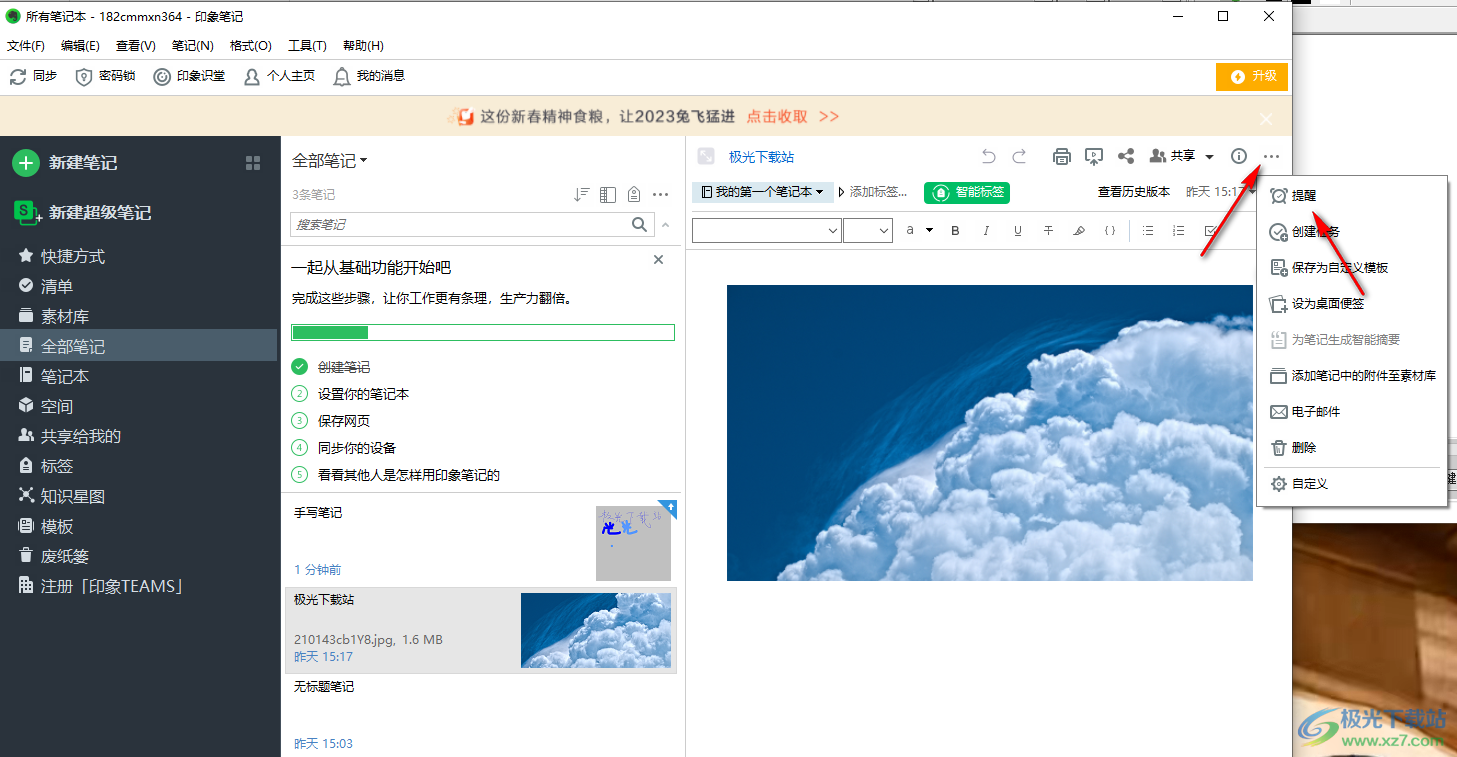Click the note list filter/lock icon
Image resolution: width=1457 pixels, height=757 pixels.
point(634,195)
